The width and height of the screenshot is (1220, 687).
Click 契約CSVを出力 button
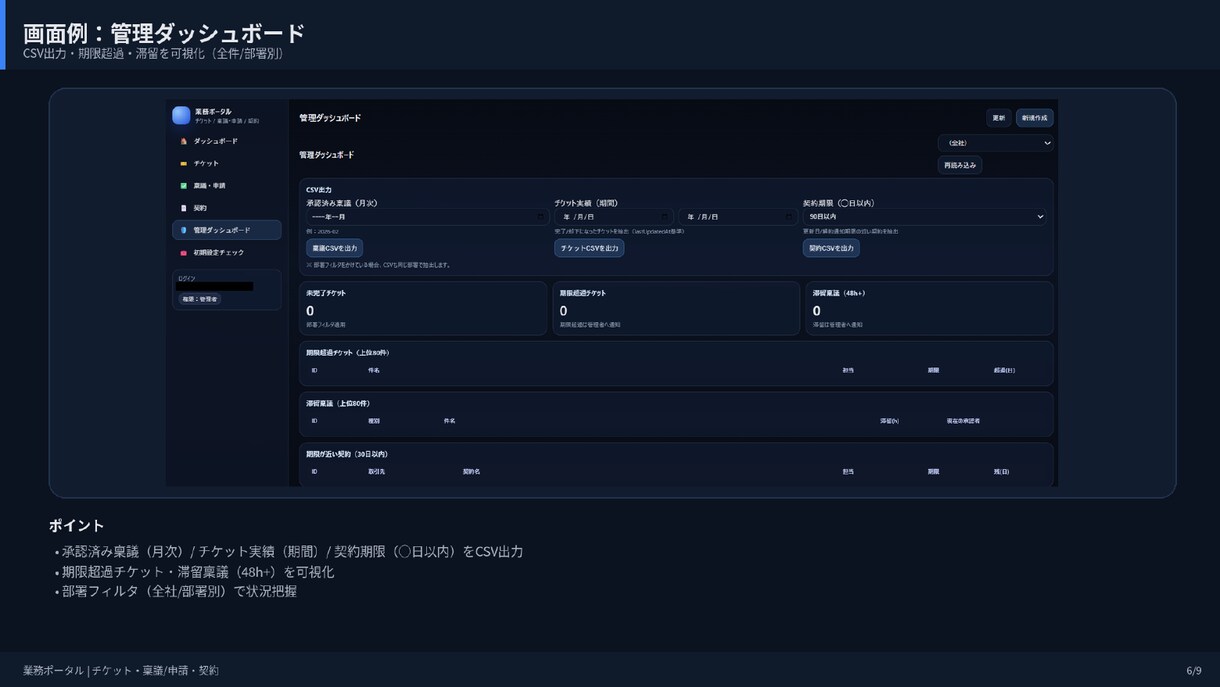click(831, 248)
